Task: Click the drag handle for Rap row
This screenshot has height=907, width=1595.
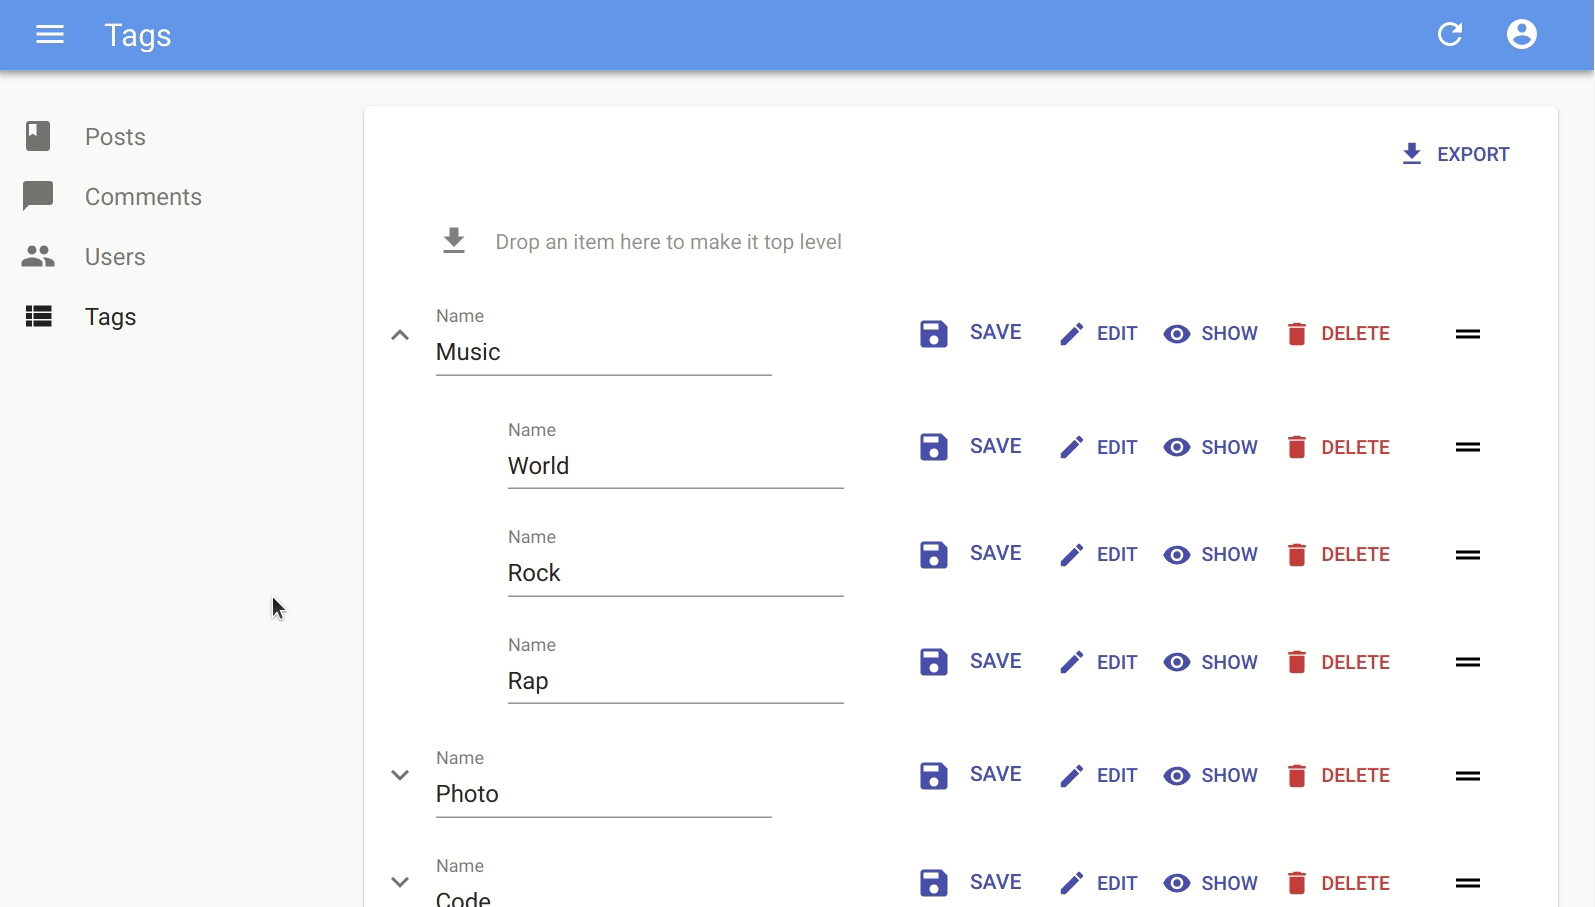Action: [1467, 662]
